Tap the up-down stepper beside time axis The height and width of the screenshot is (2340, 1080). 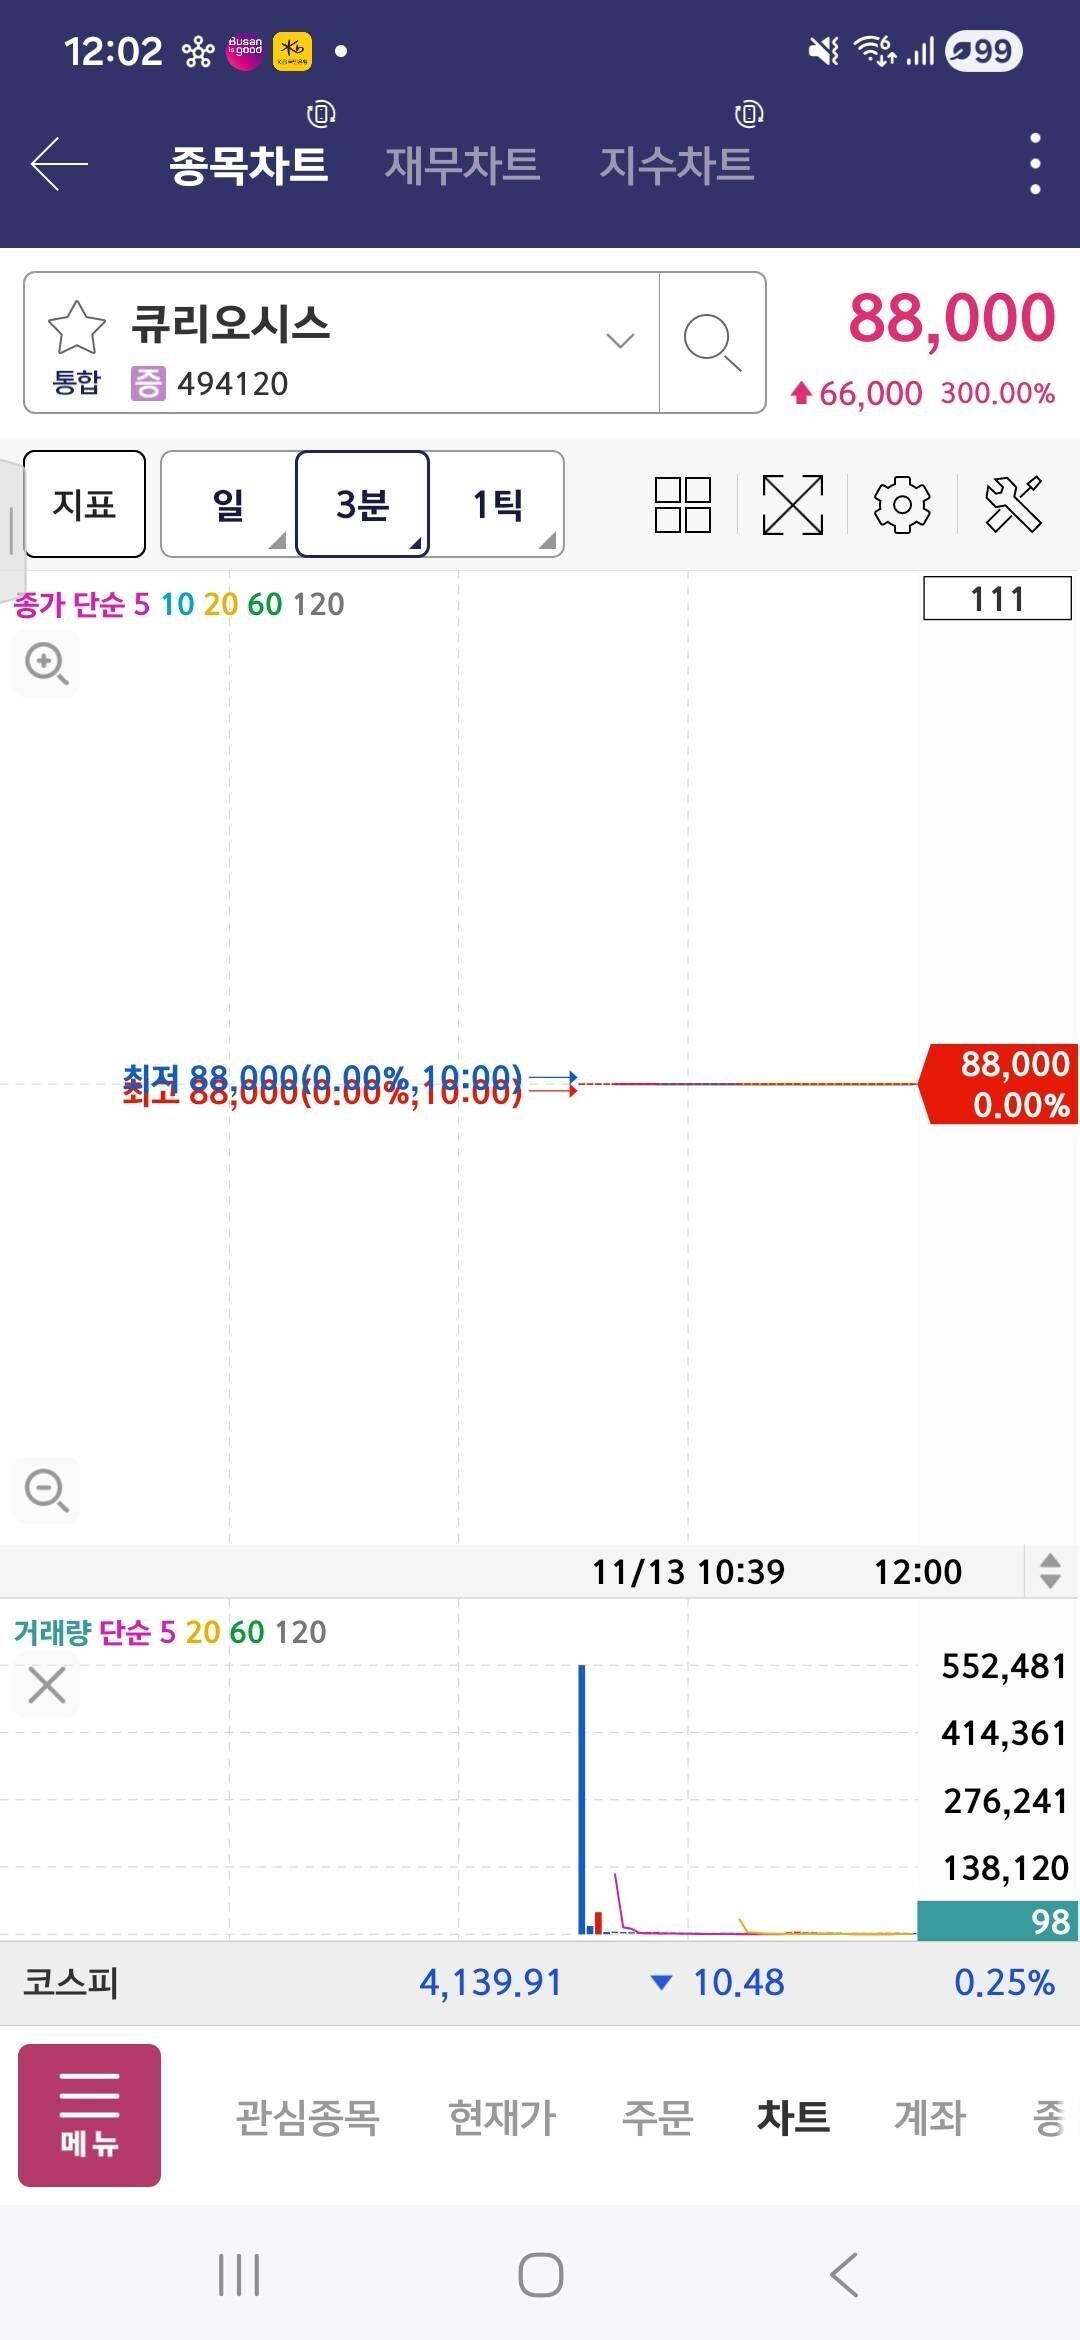click(x=1050, y=1571)
